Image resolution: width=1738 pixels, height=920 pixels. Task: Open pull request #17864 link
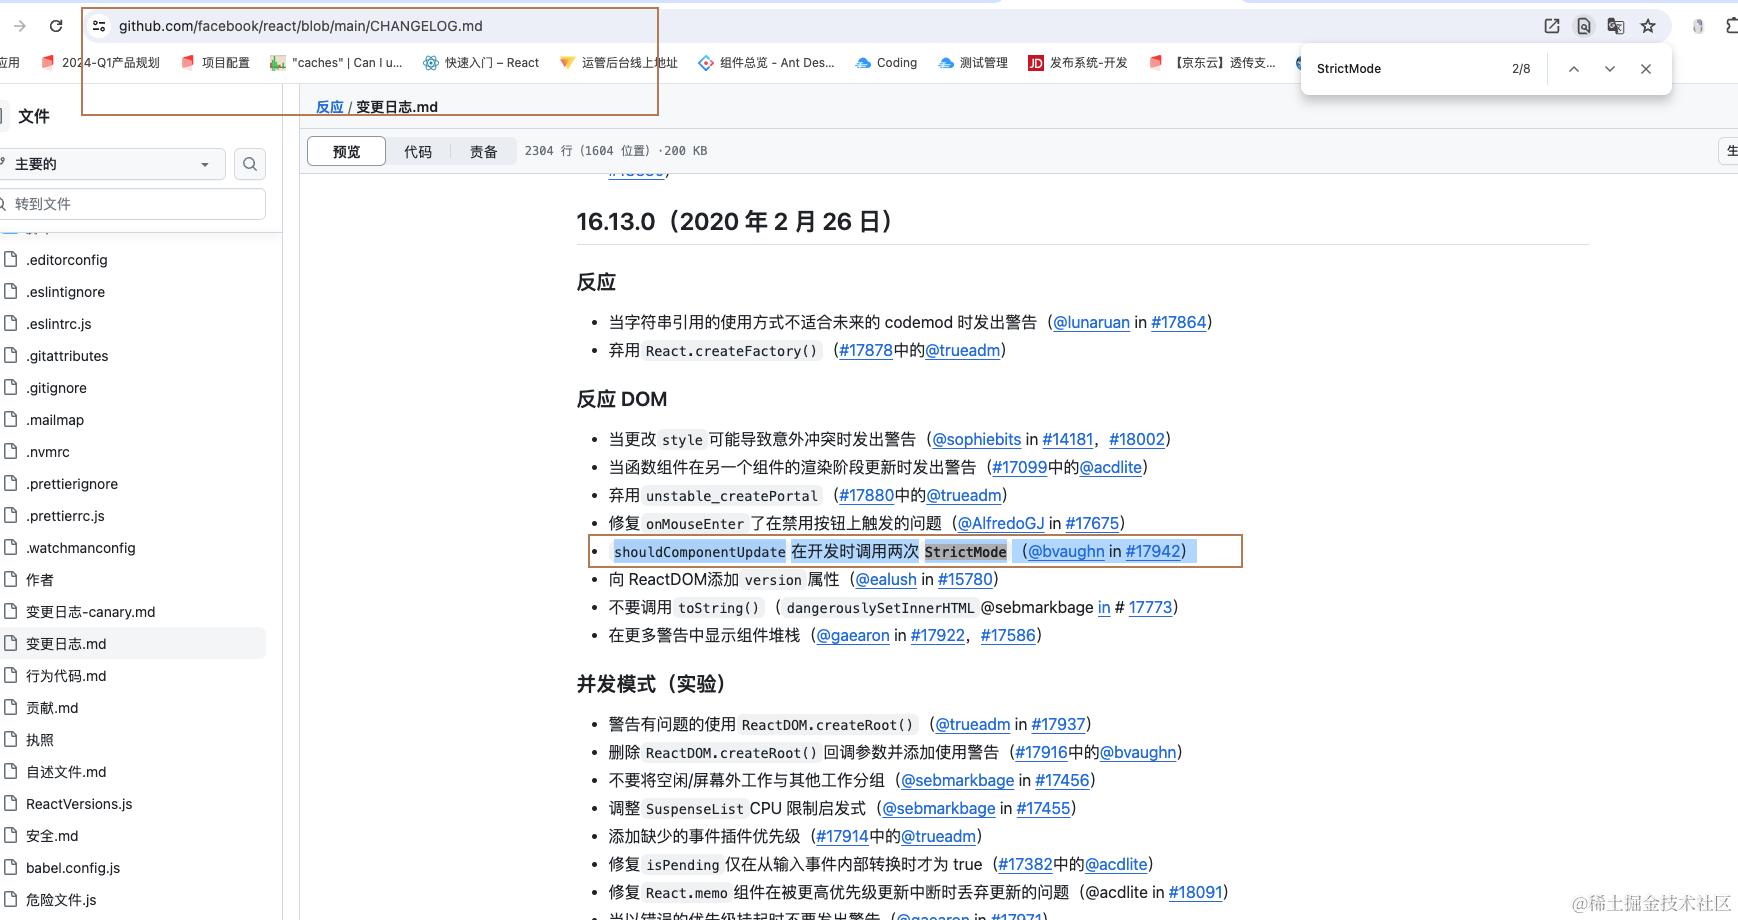point(1179,322)
